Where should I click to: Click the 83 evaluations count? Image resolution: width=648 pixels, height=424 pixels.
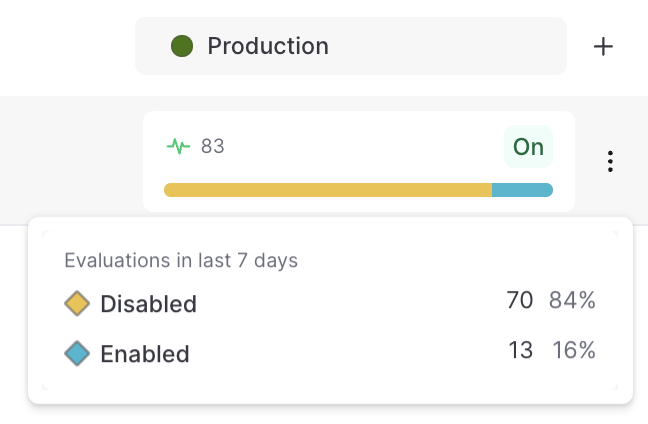212,147
